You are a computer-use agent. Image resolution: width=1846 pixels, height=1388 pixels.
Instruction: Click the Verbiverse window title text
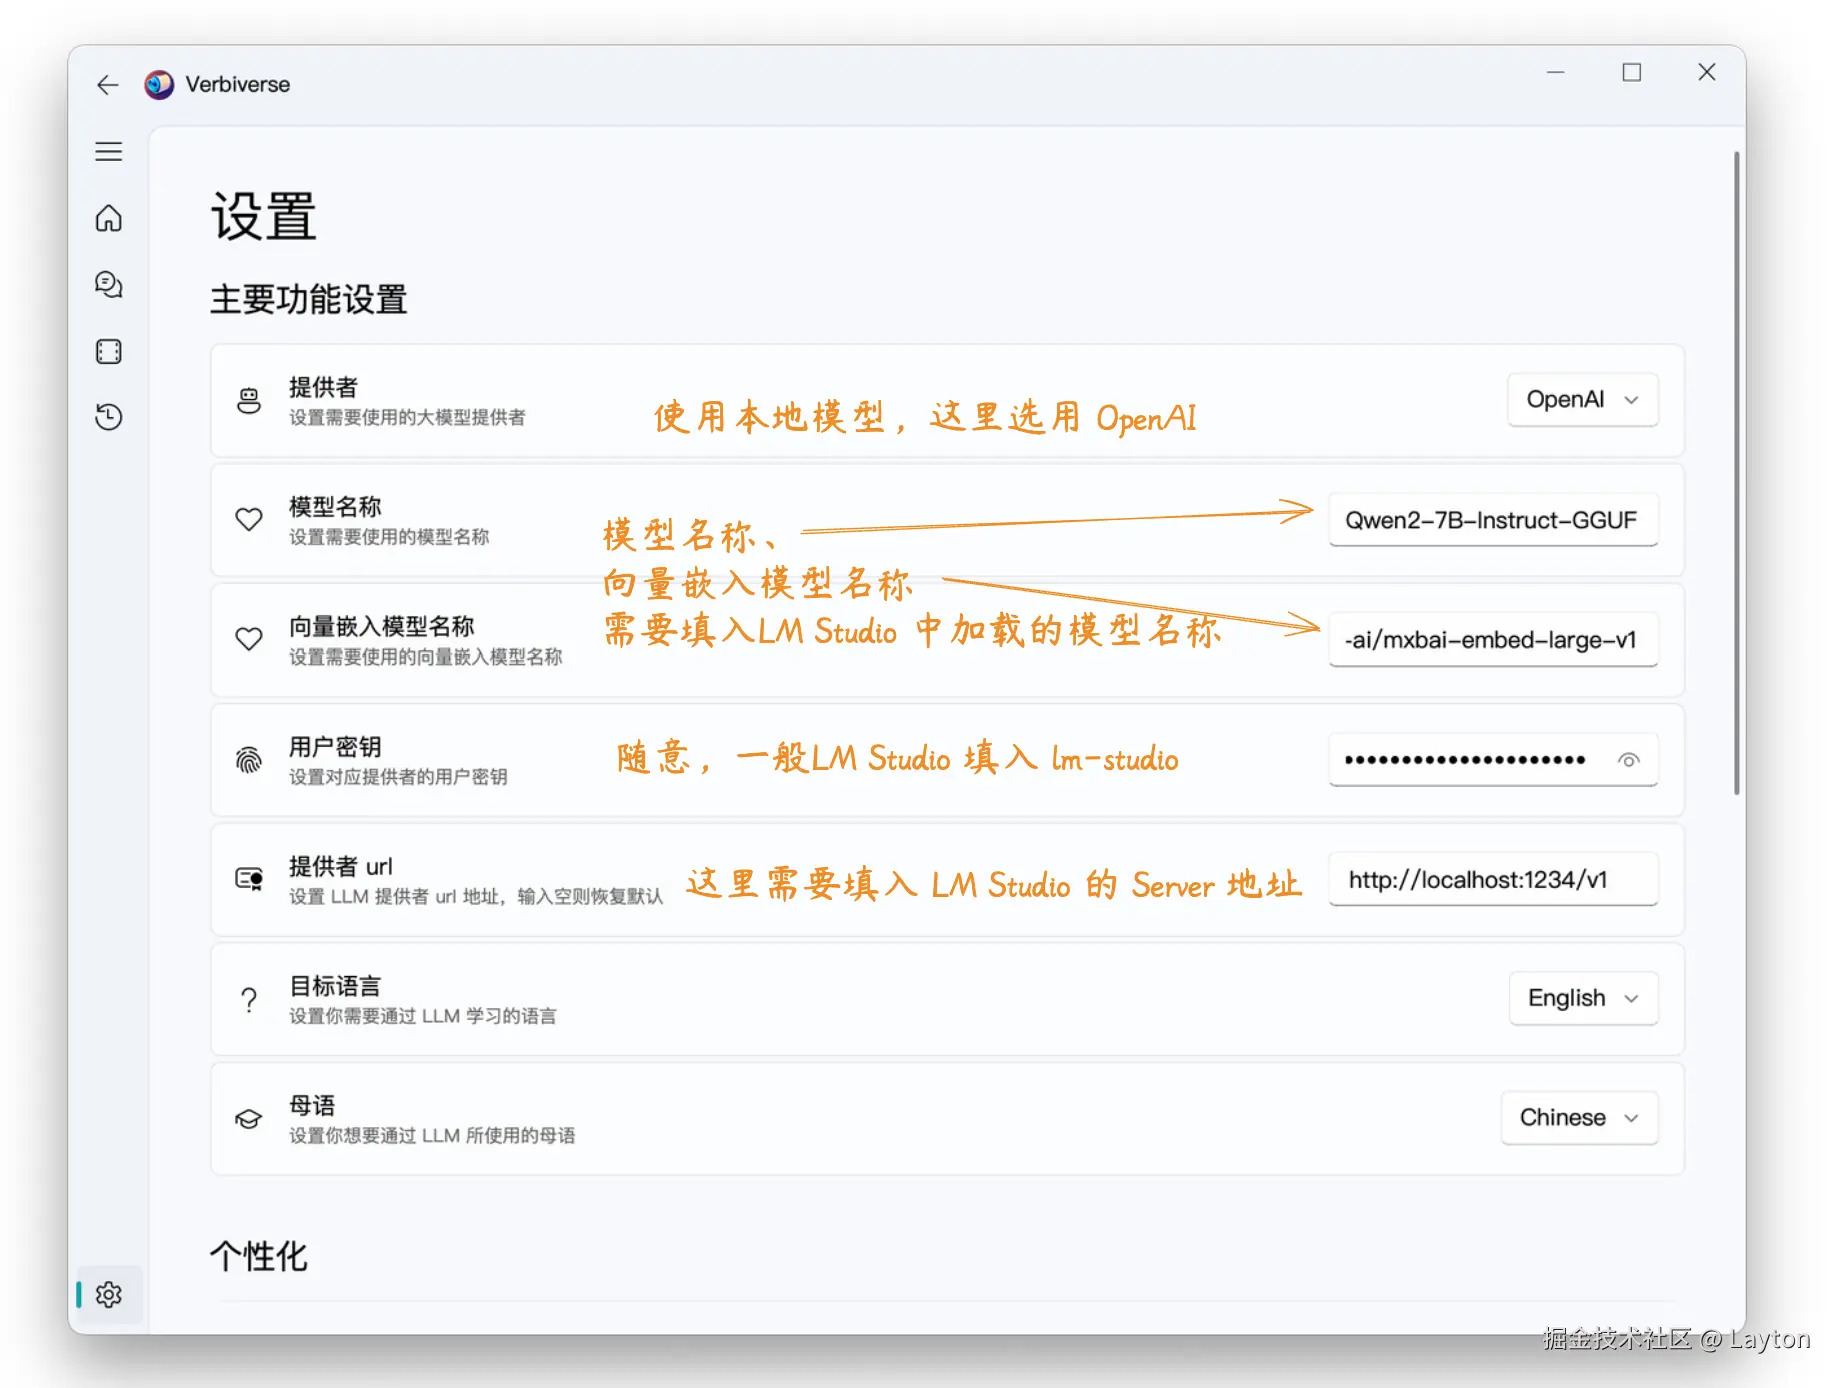238,85
